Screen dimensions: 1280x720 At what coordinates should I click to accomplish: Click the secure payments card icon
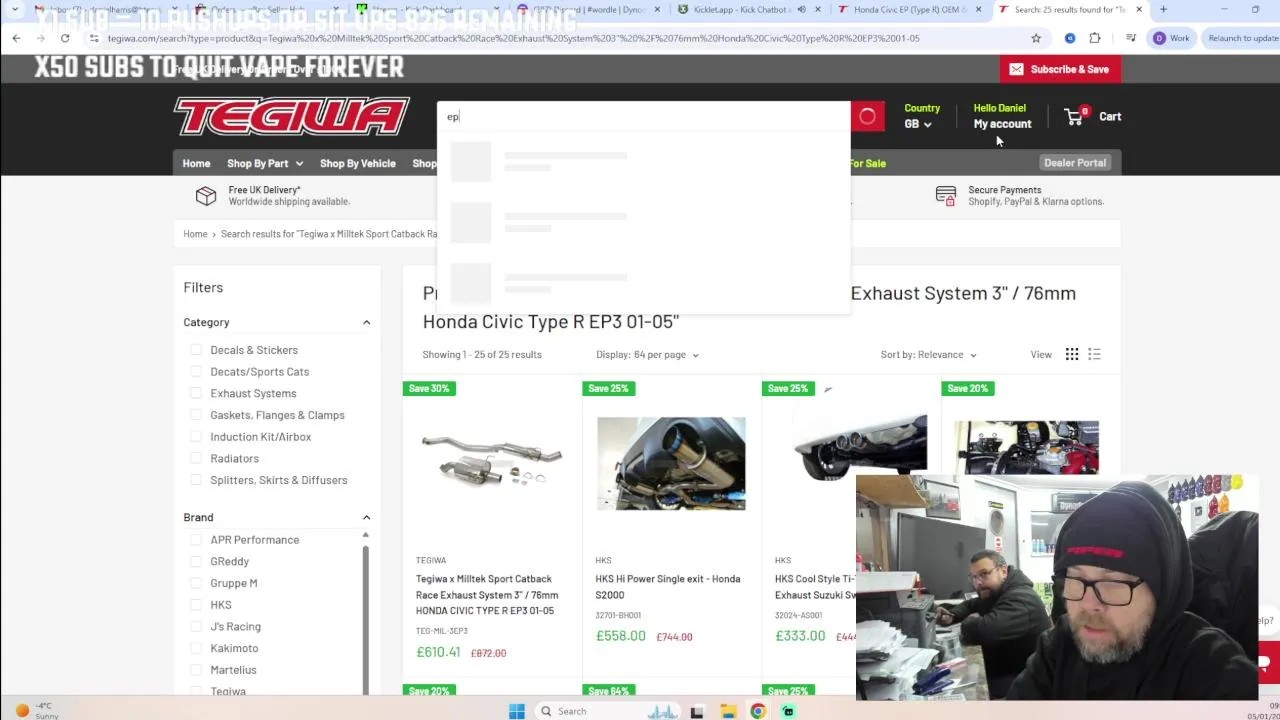click(945, 196)
